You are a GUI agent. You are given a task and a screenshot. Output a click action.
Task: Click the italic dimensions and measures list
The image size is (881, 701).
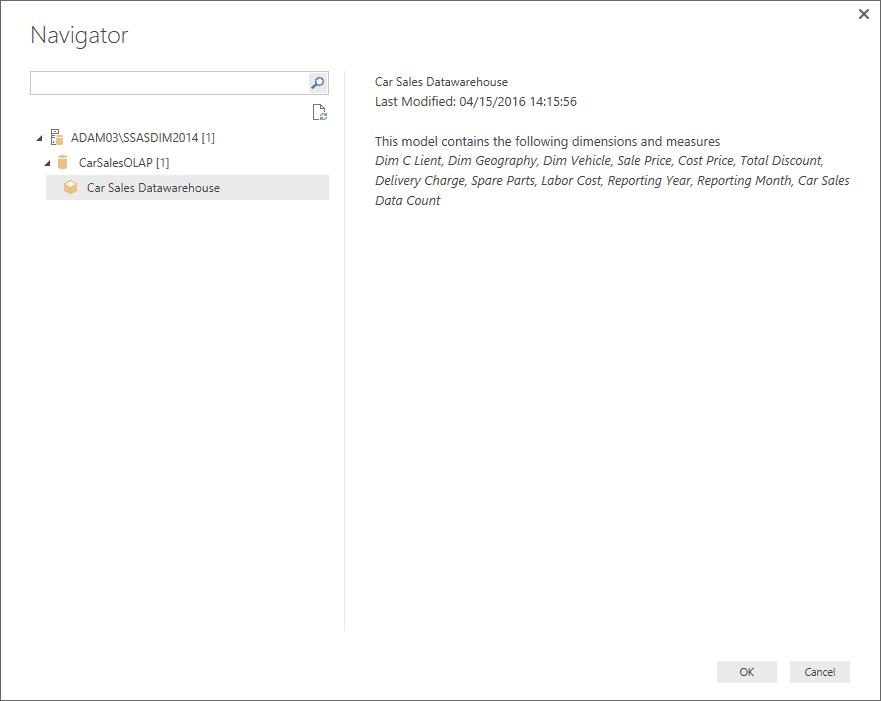tap(612, 180)
